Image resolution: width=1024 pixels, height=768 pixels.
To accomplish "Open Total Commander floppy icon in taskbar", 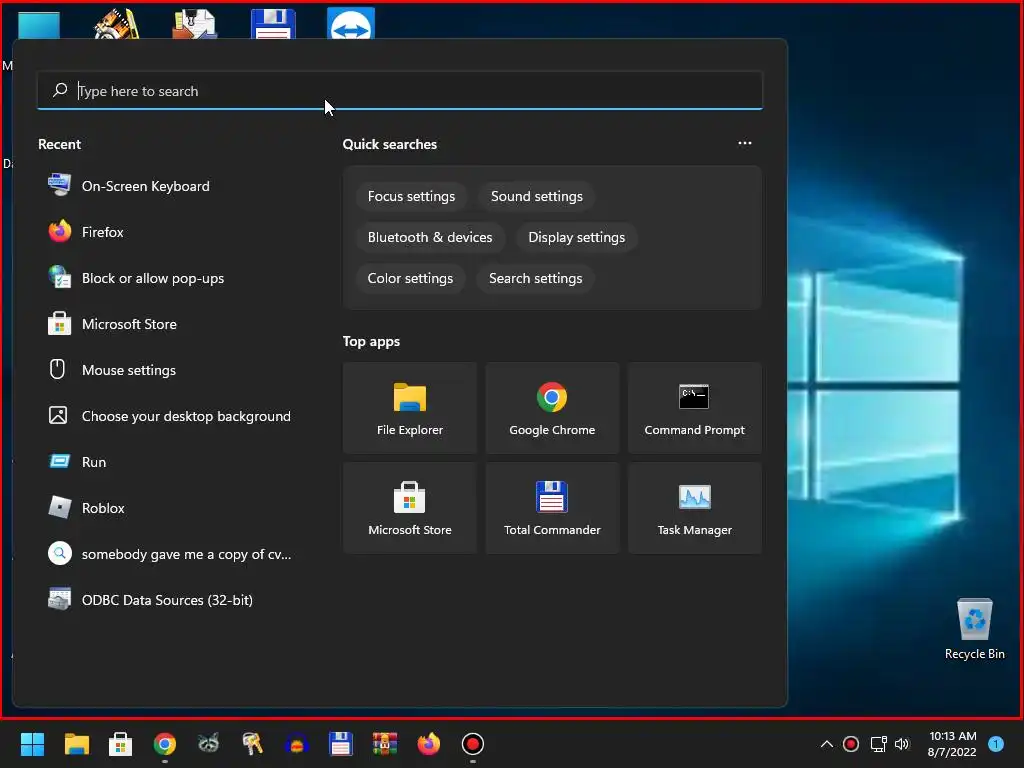I will point(341,744).
